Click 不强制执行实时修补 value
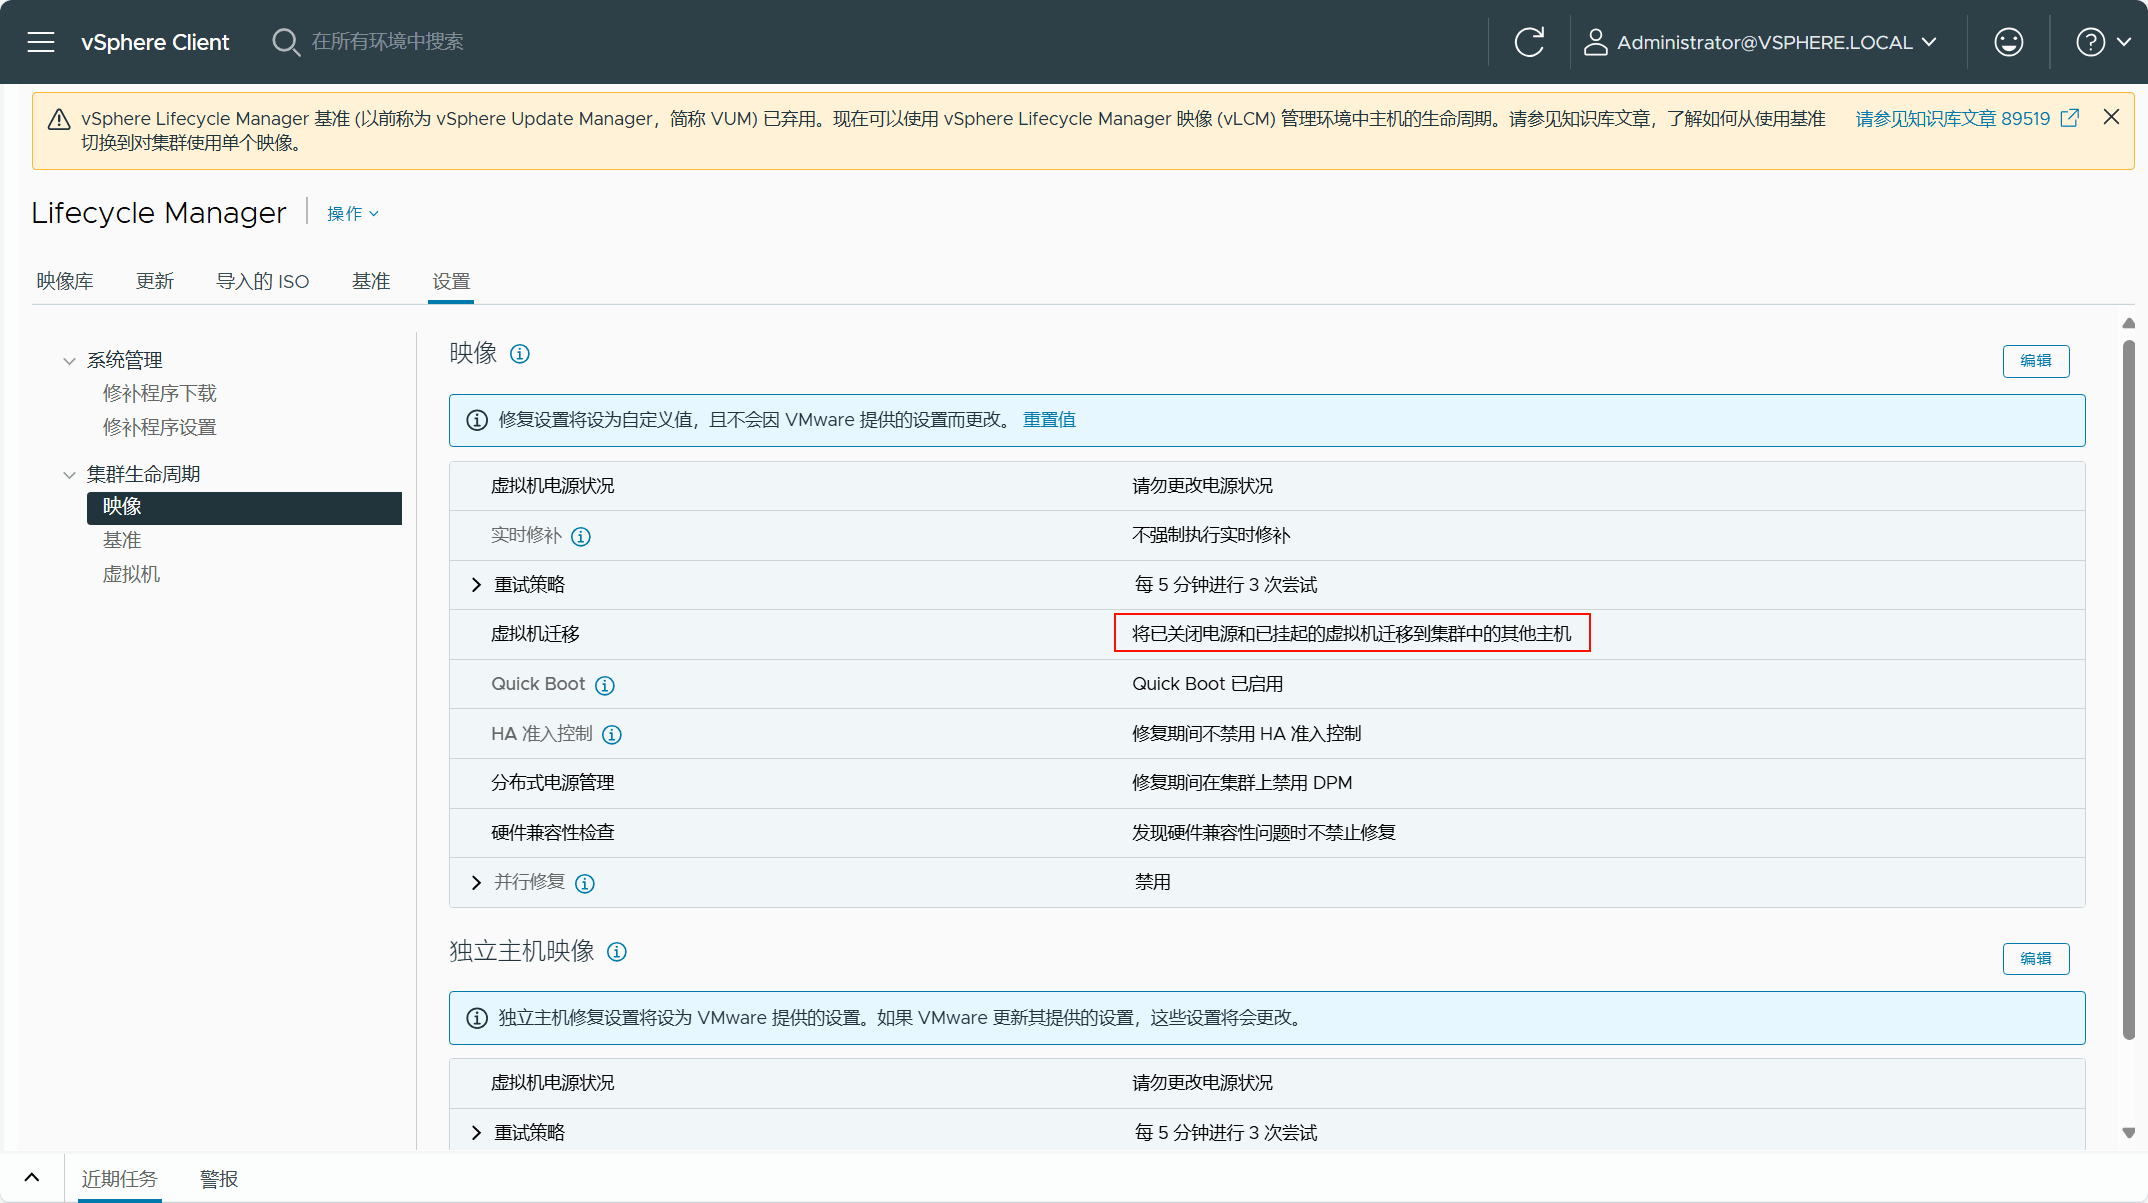The image size is (2148, 1203). coord(1210,535)
